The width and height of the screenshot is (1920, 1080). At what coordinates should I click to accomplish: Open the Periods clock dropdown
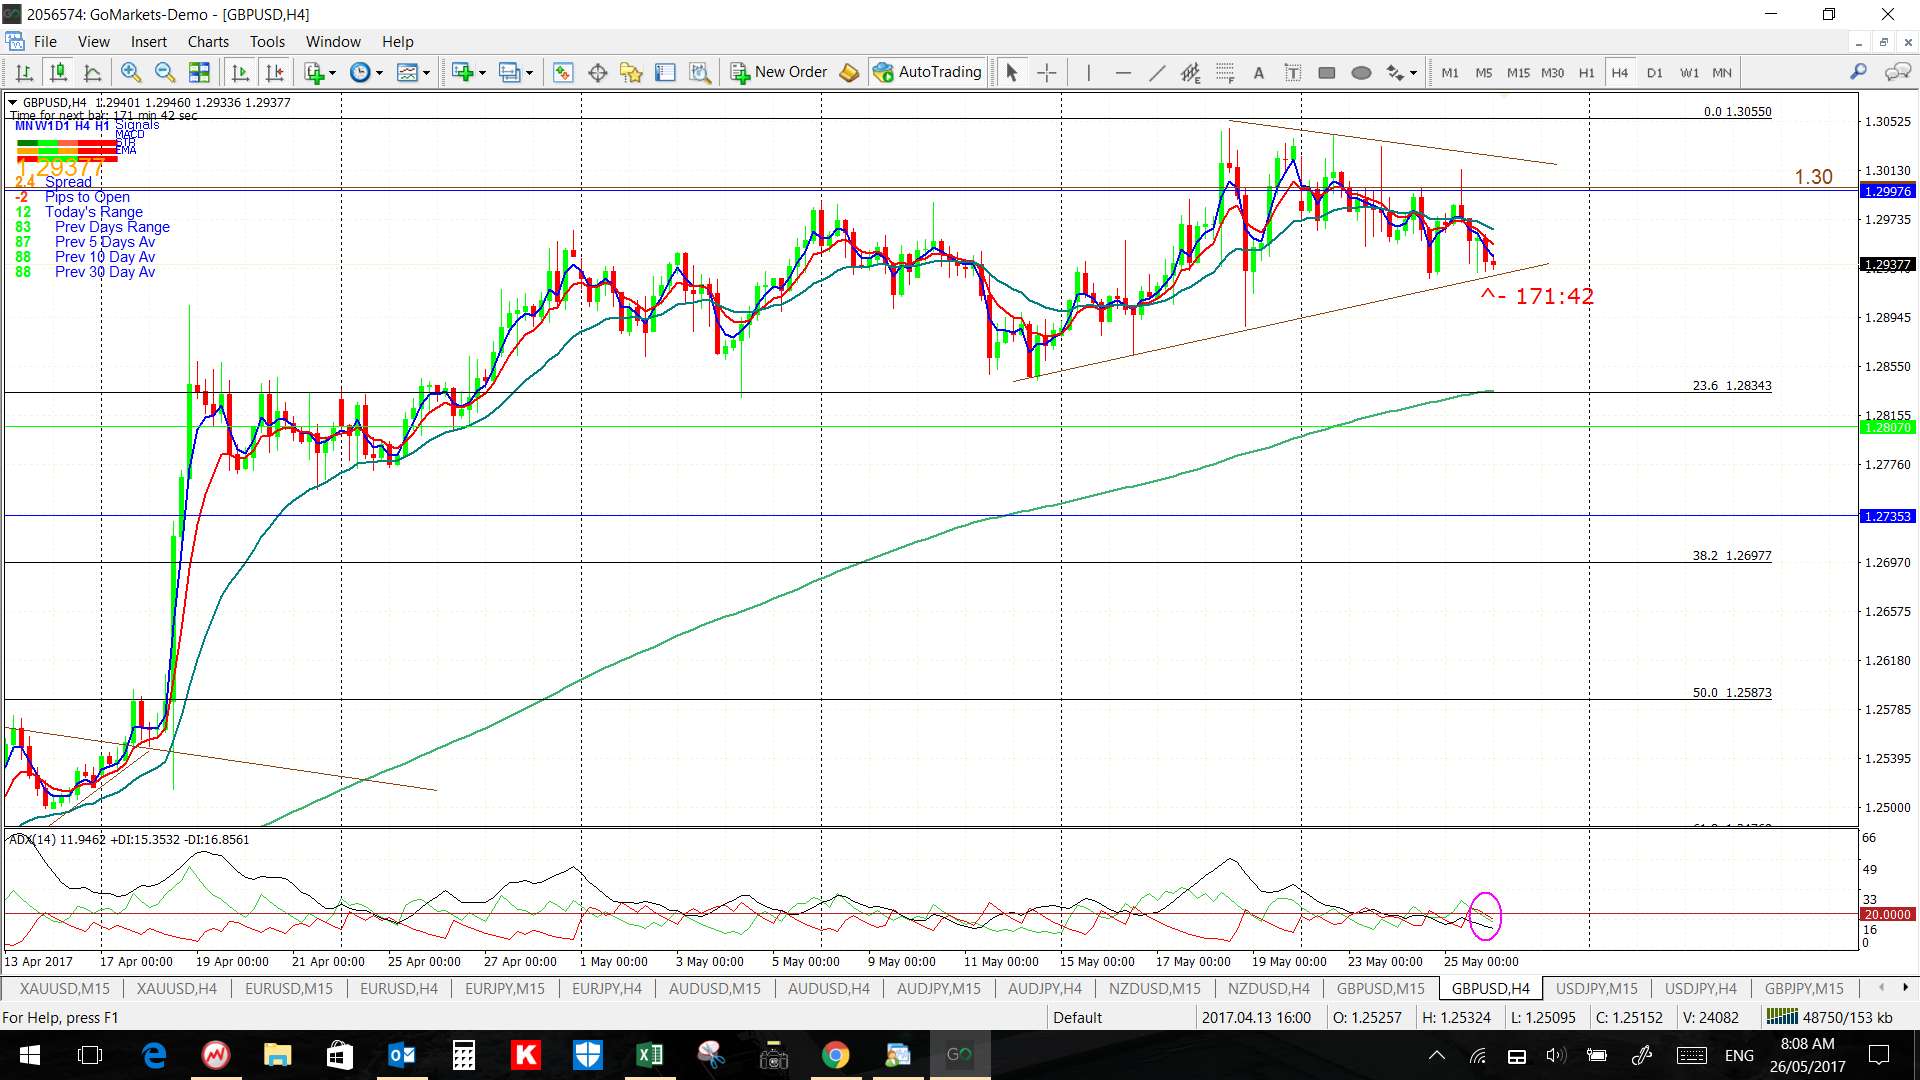pos(366,72)
